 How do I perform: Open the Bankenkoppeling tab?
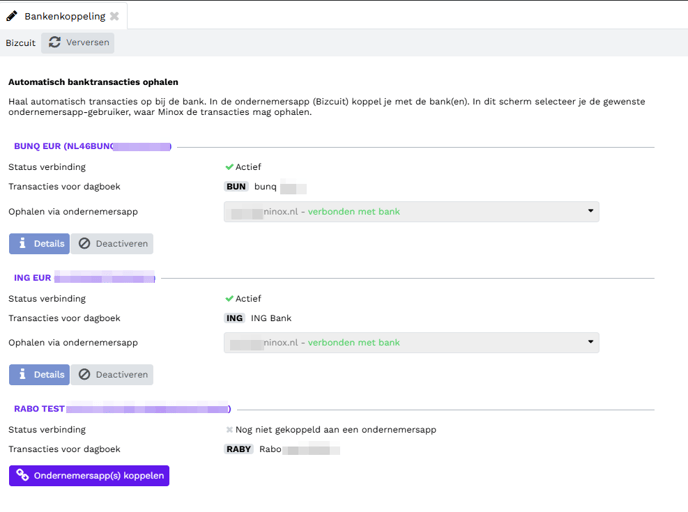pos(64,16)
